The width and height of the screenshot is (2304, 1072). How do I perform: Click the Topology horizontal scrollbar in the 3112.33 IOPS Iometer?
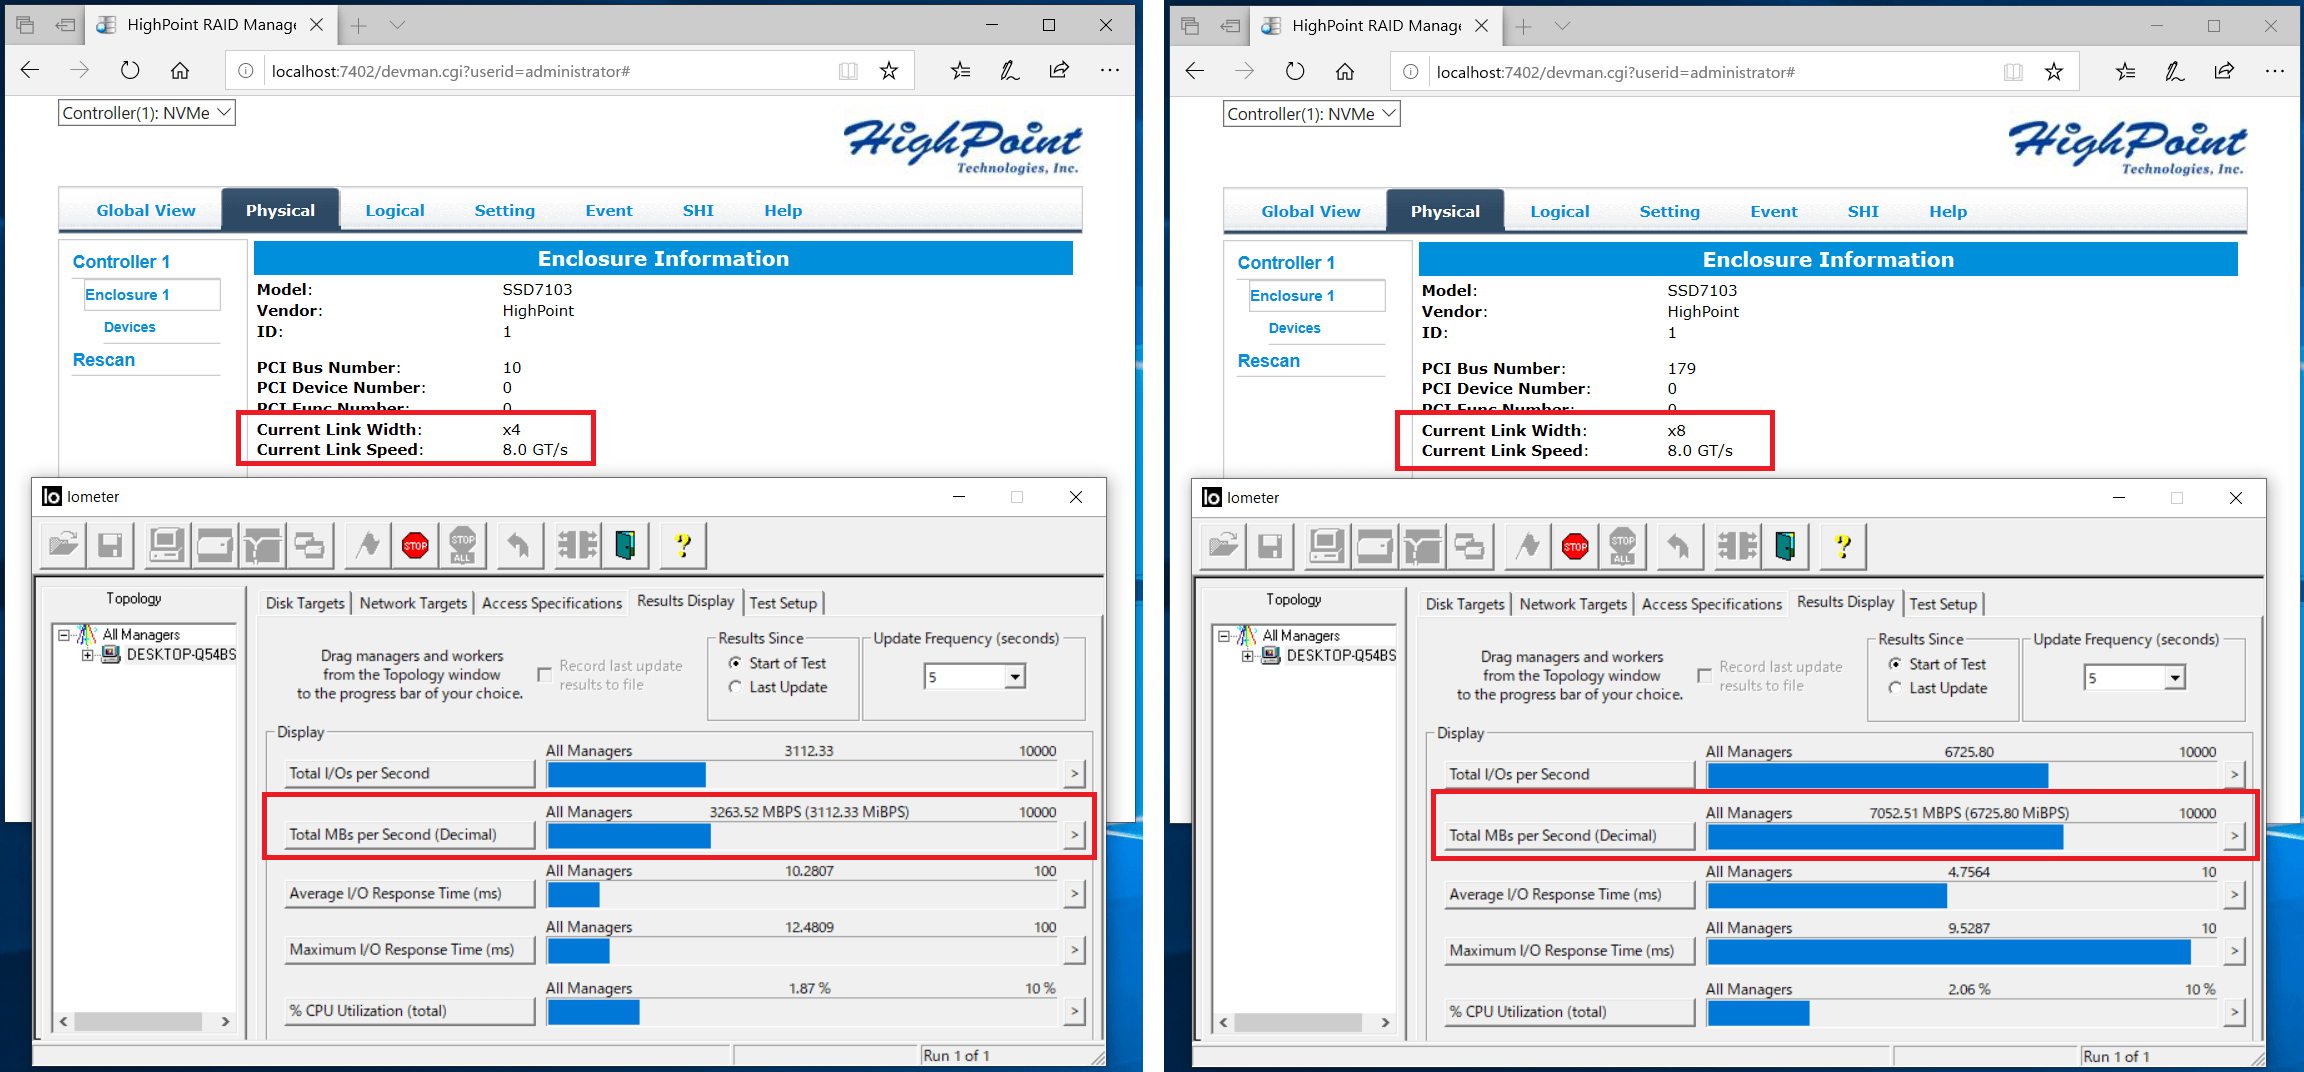[145, 1021]
